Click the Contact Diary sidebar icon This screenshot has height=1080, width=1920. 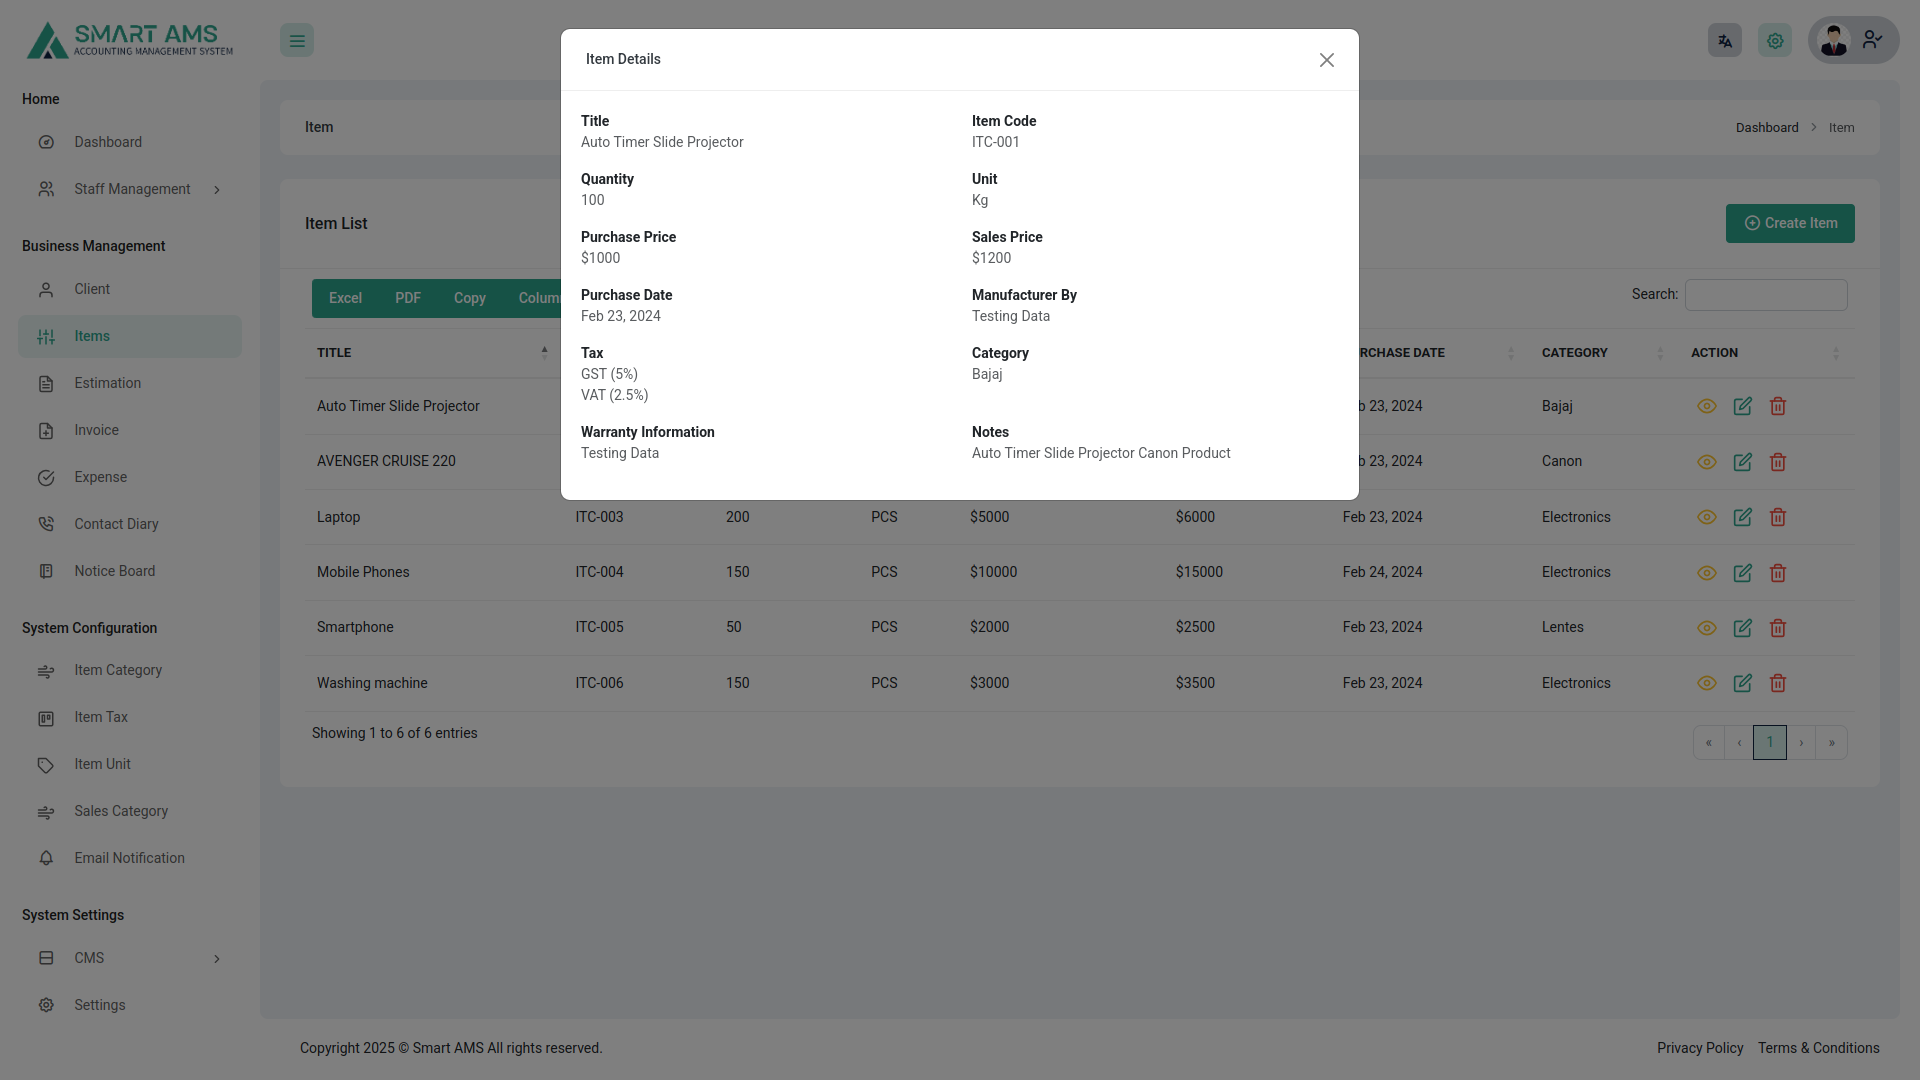(x=46, y=524)
